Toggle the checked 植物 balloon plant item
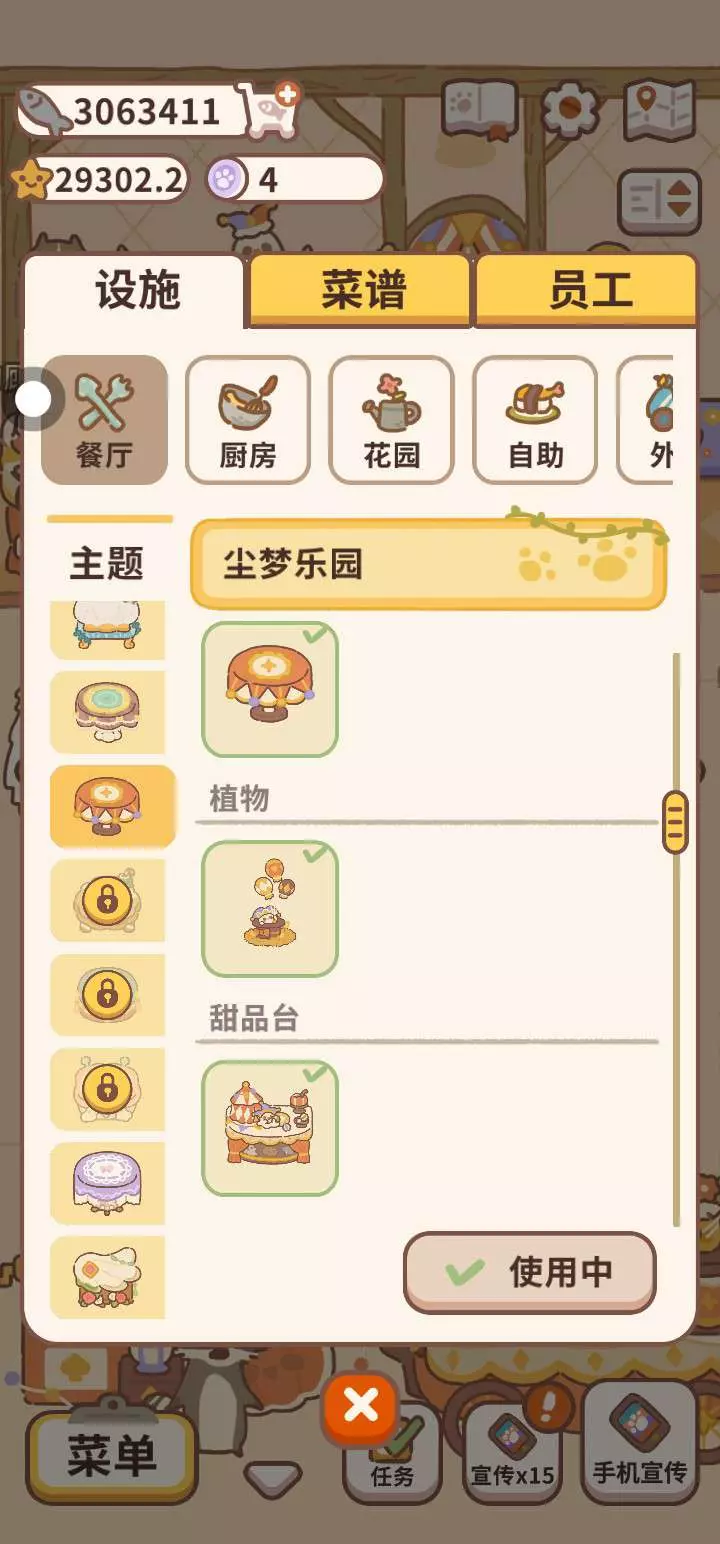The image size is (720, 1544). tap(270, 909)
